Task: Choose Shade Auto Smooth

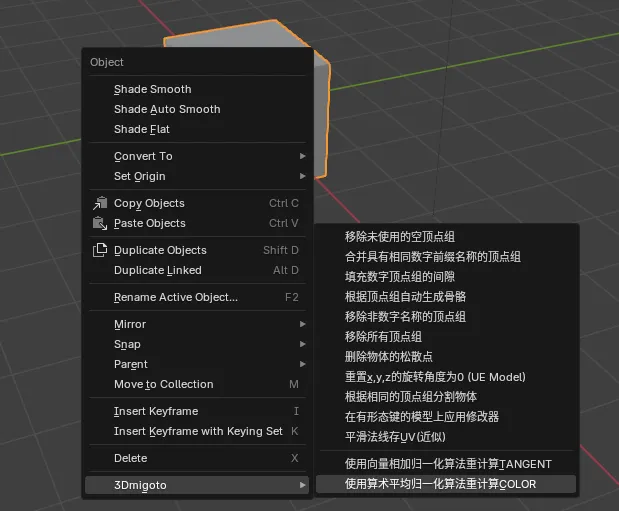Action: click(x=197, y=109)
